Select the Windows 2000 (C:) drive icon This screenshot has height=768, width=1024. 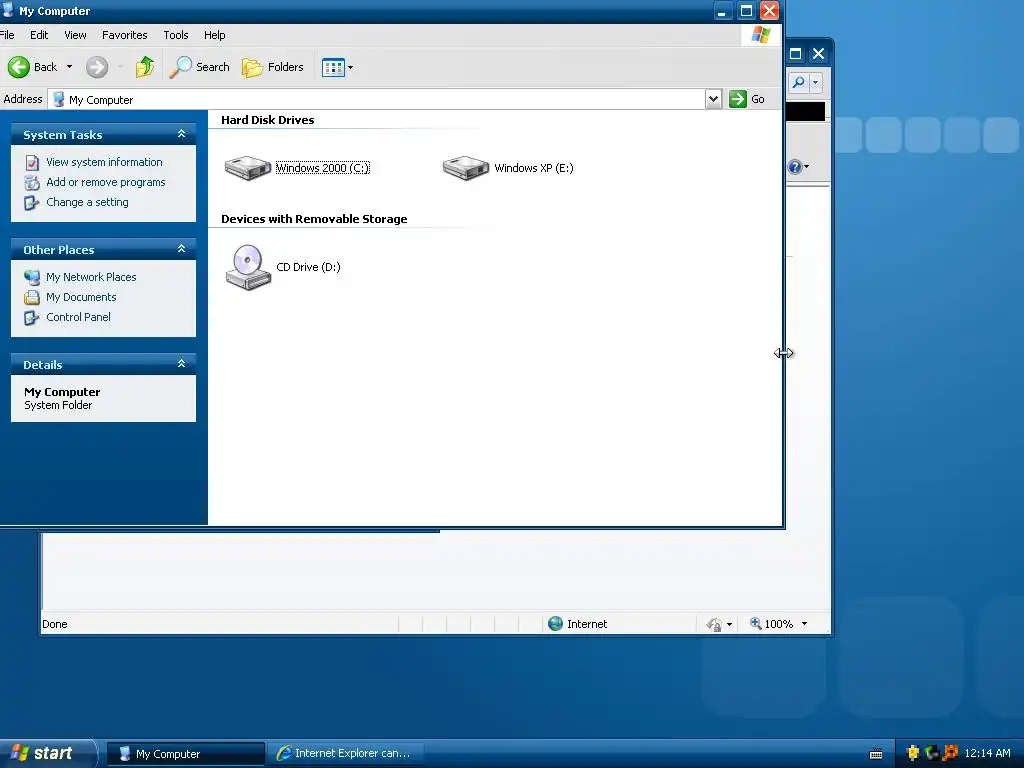click(248, 168)
